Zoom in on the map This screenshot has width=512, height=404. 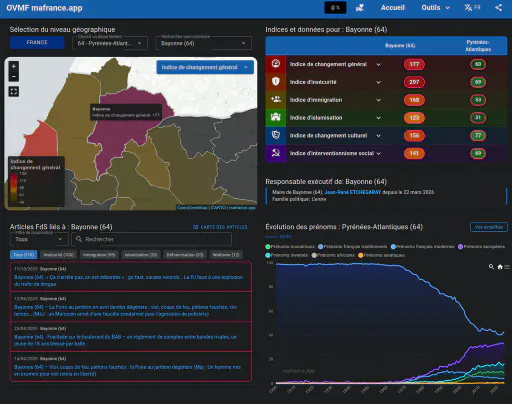(x=14, y=66)
